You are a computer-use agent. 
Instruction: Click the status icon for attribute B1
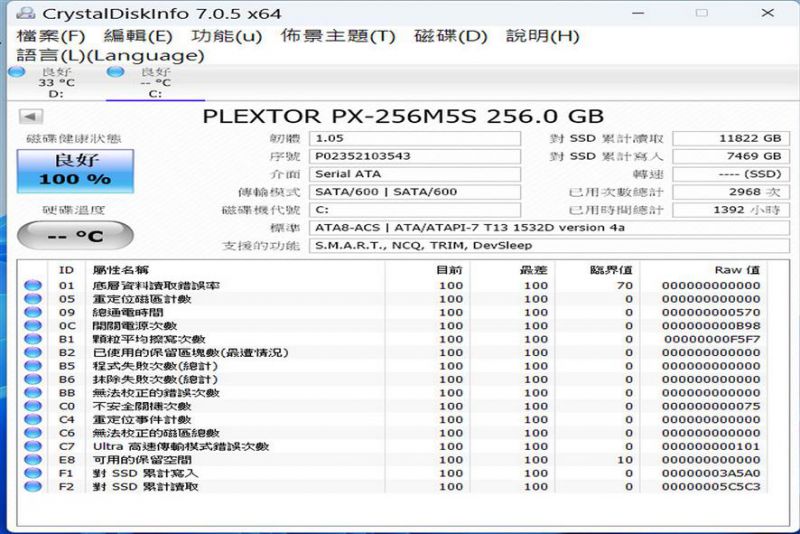tap(33, 339)
